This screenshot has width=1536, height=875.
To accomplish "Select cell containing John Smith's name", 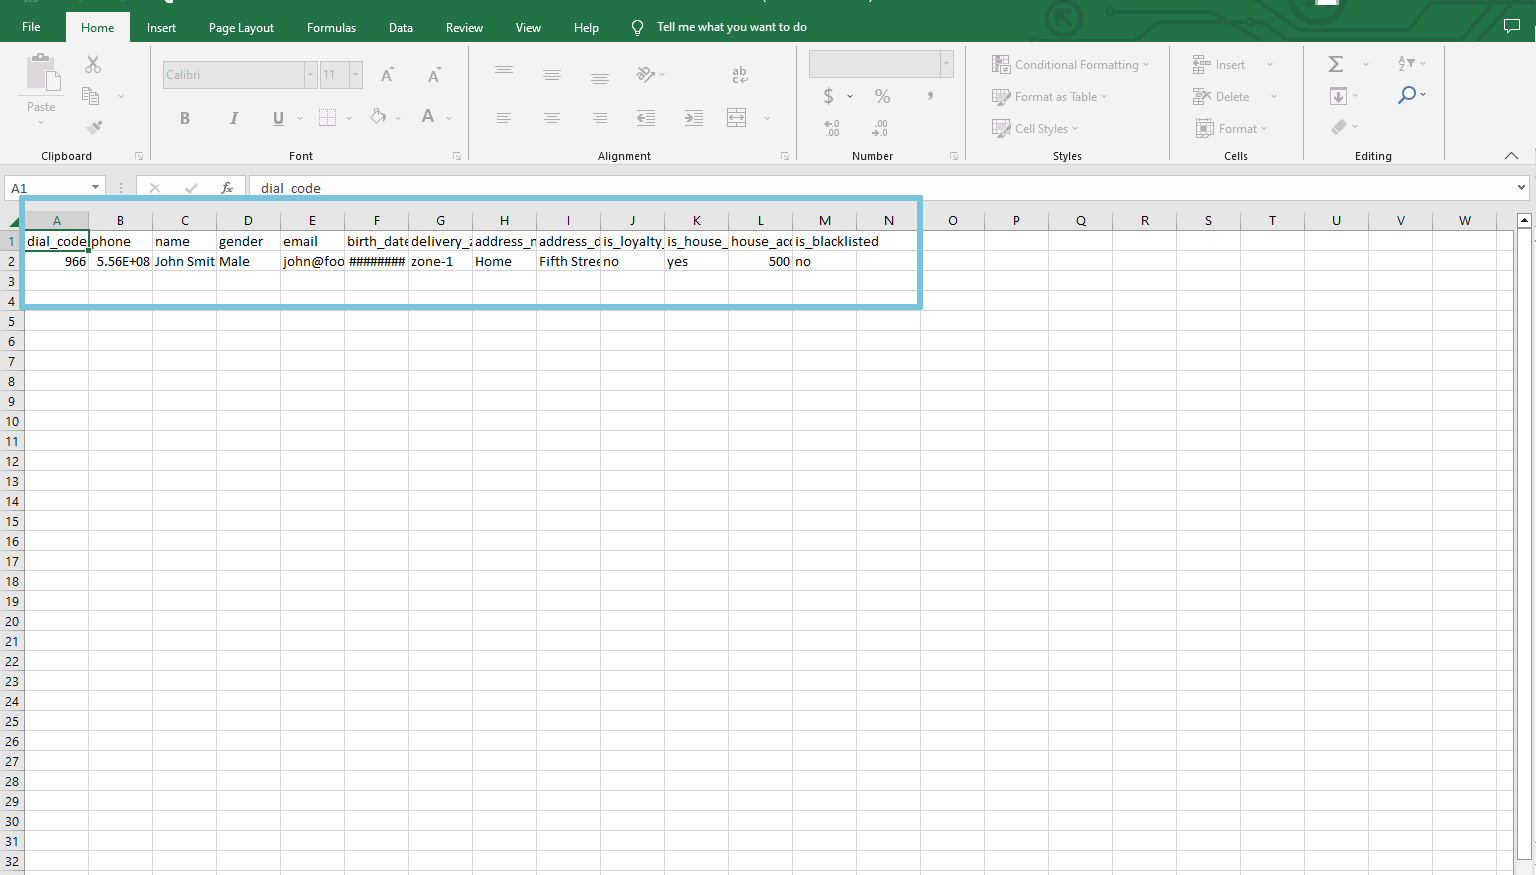I will (x=184, y=261).
